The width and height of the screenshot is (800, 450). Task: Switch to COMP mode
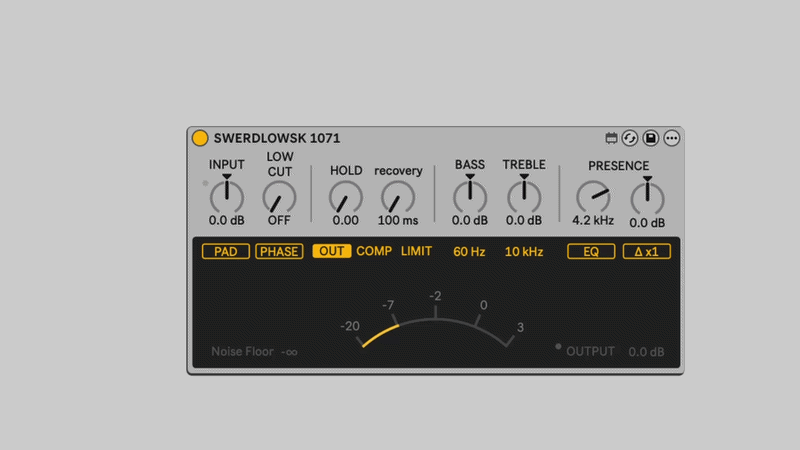point(374,251)
